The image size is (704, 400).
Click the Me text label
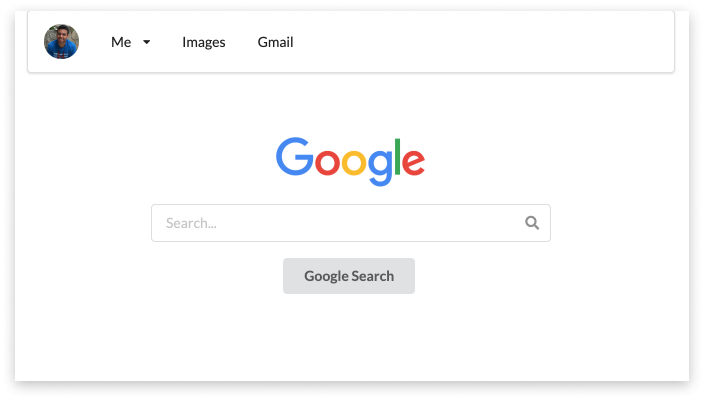click(121, 42)
